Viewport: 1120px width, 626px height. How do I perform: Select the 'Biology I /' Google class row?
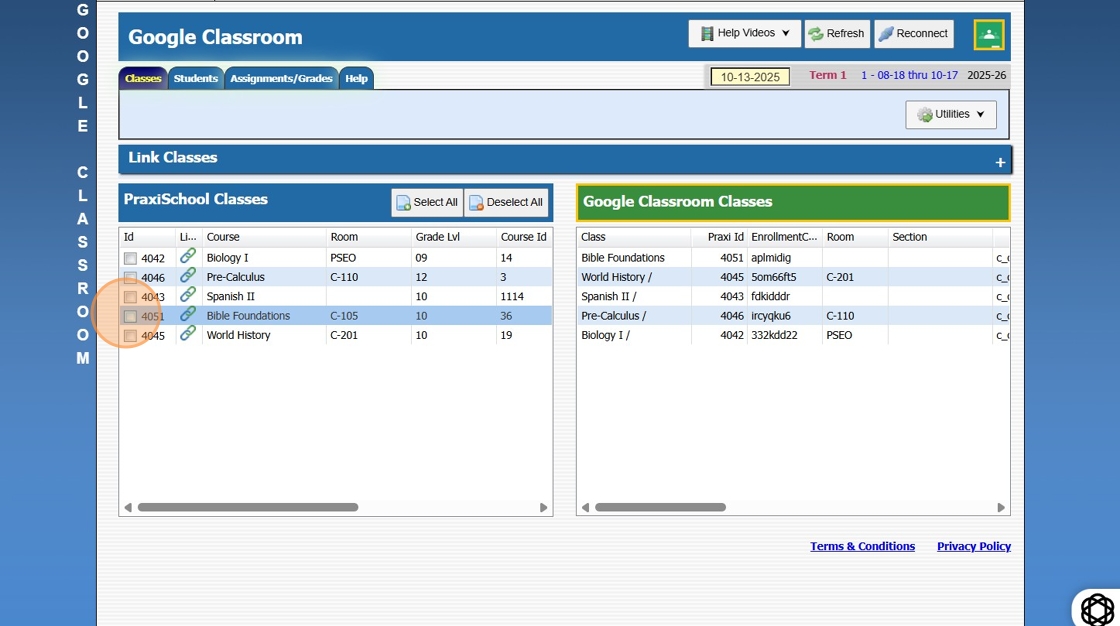point(793,335)
